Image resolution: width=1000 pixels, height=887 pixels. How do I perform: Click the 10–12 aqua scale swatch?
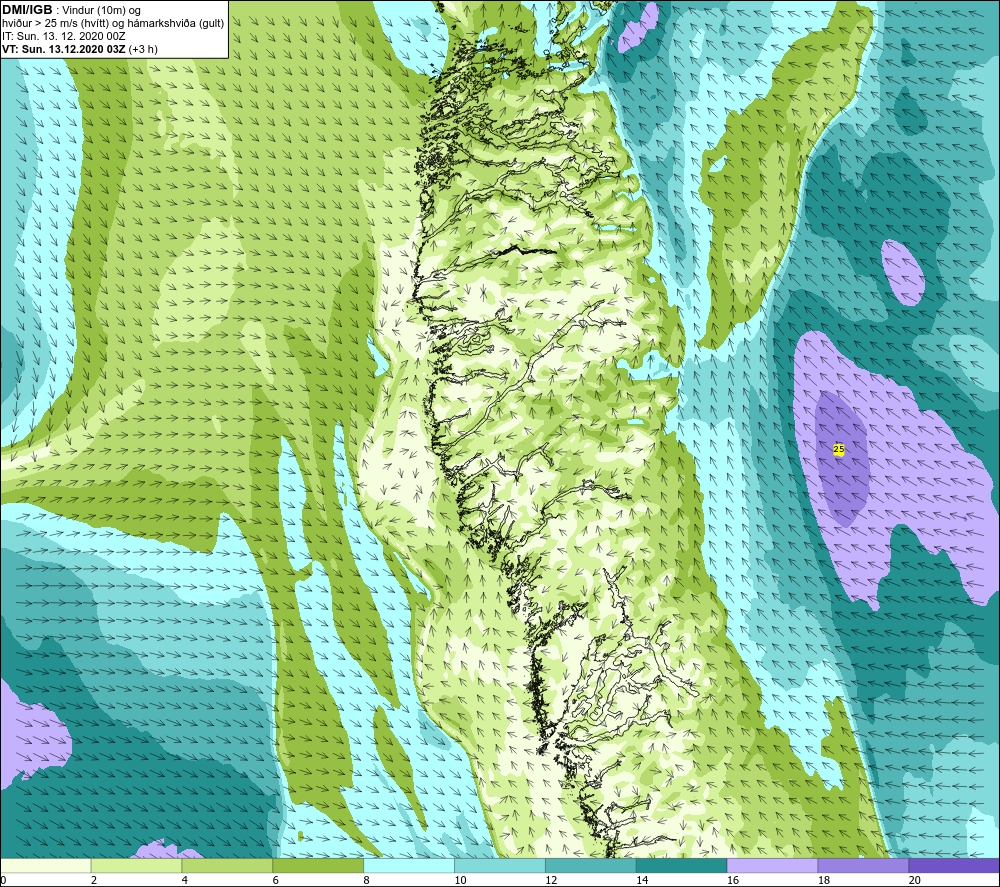click(500, 865)
